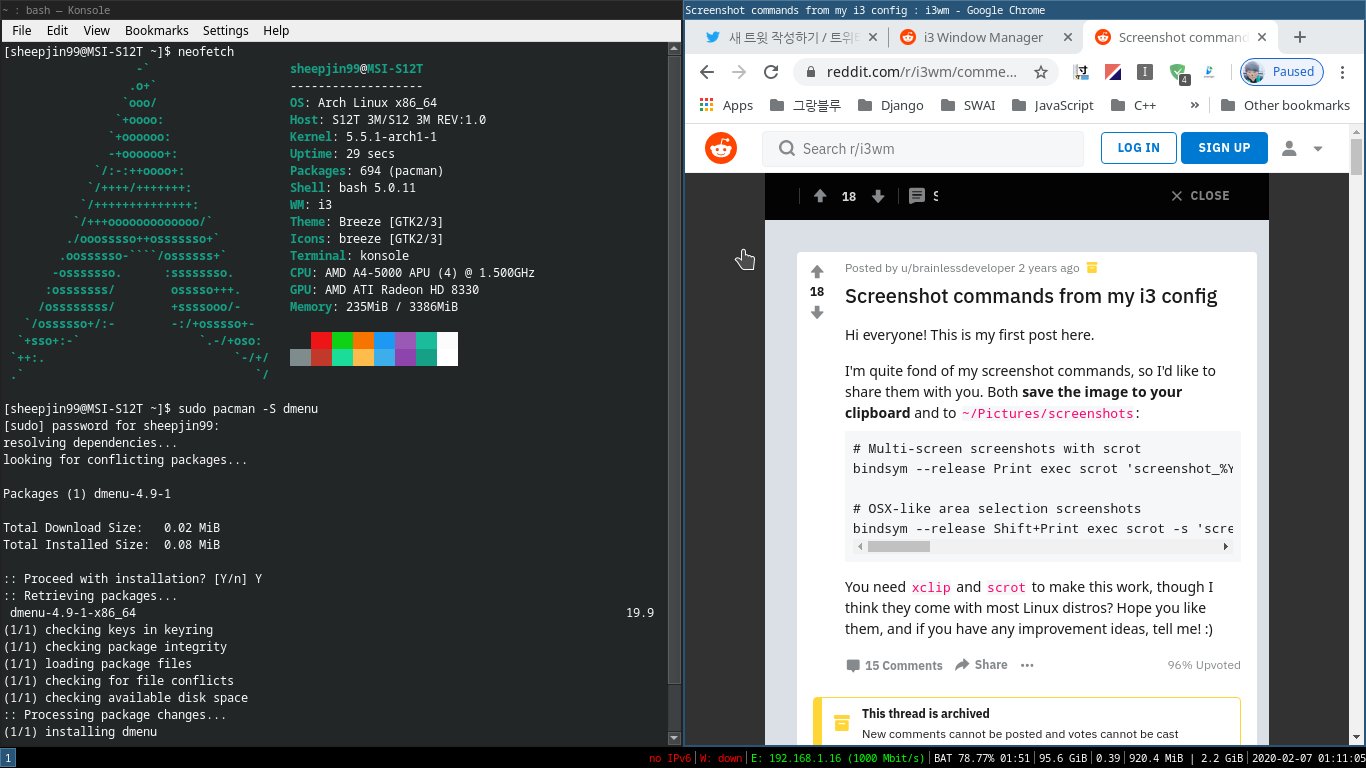Close the Twitter tab

[872, 38]
